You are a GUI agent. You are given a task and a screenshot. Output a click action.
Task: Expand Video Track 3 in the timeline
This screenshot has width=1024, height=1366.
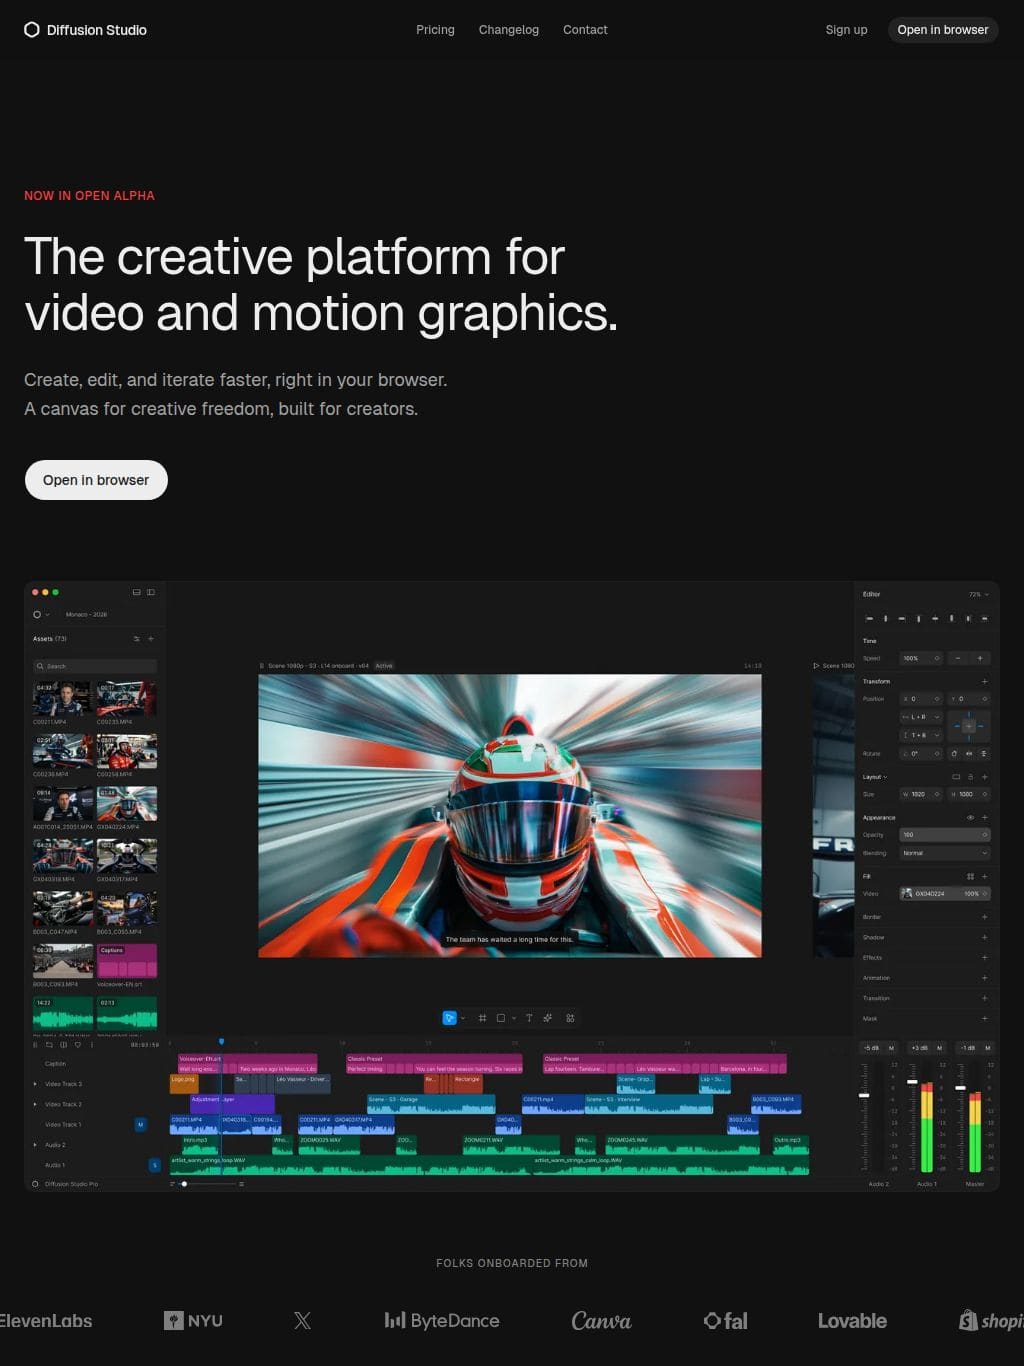click(x=35, y=1084)
